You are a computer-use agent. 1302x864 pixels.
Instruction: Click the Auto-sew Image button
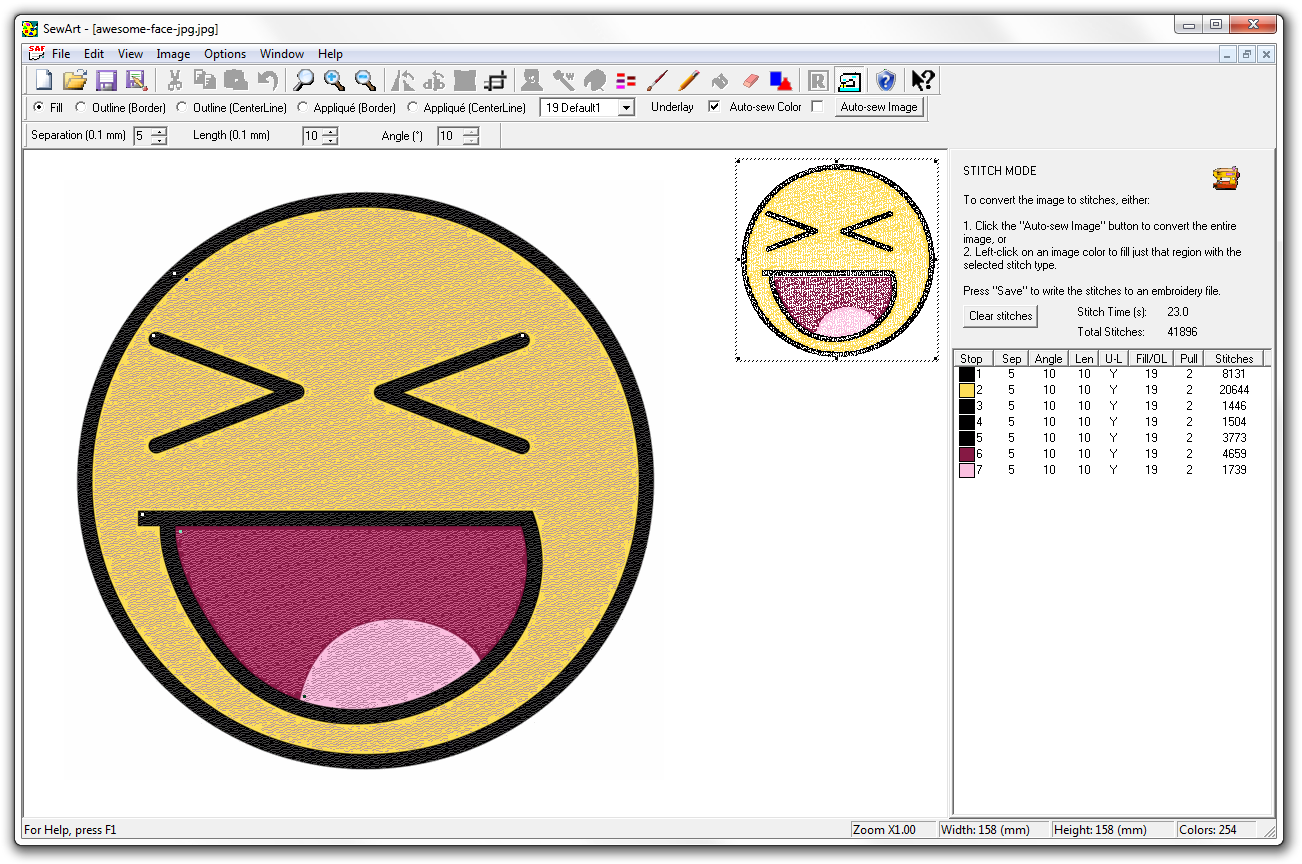(x=879, y=107)
